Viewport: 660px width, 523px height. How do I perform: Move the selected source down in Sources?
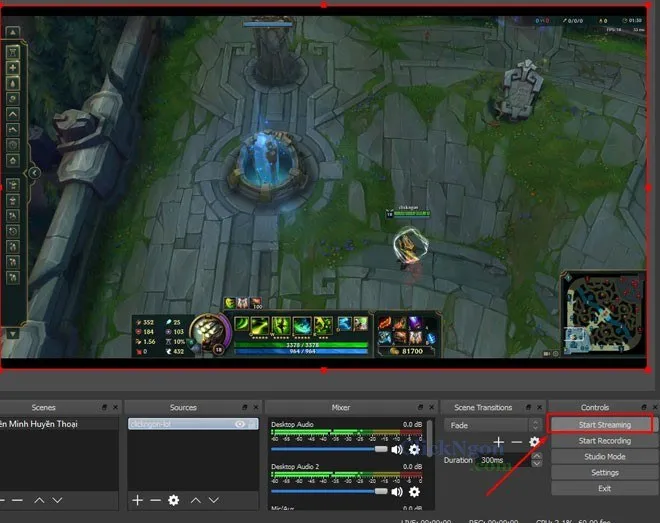tap(213, 500)
